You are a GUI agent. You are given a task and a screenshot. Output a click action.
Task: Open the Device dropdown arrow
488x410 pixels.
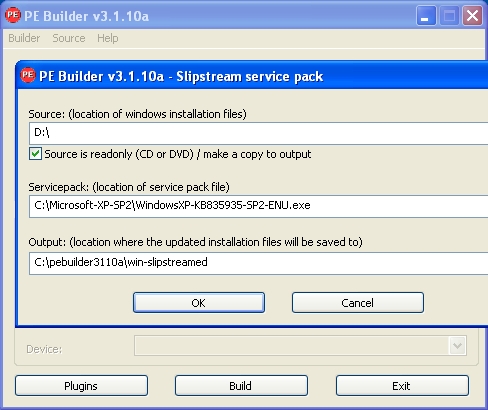coord(457,346)
